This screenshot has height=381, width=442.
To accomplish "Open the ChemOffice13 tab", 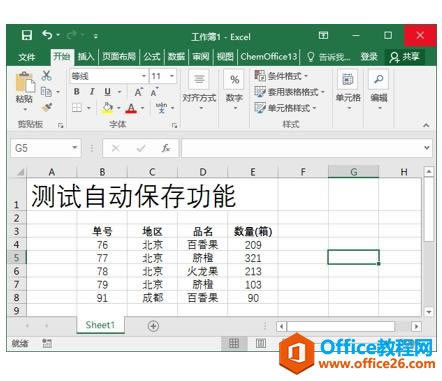I will 269,57.
